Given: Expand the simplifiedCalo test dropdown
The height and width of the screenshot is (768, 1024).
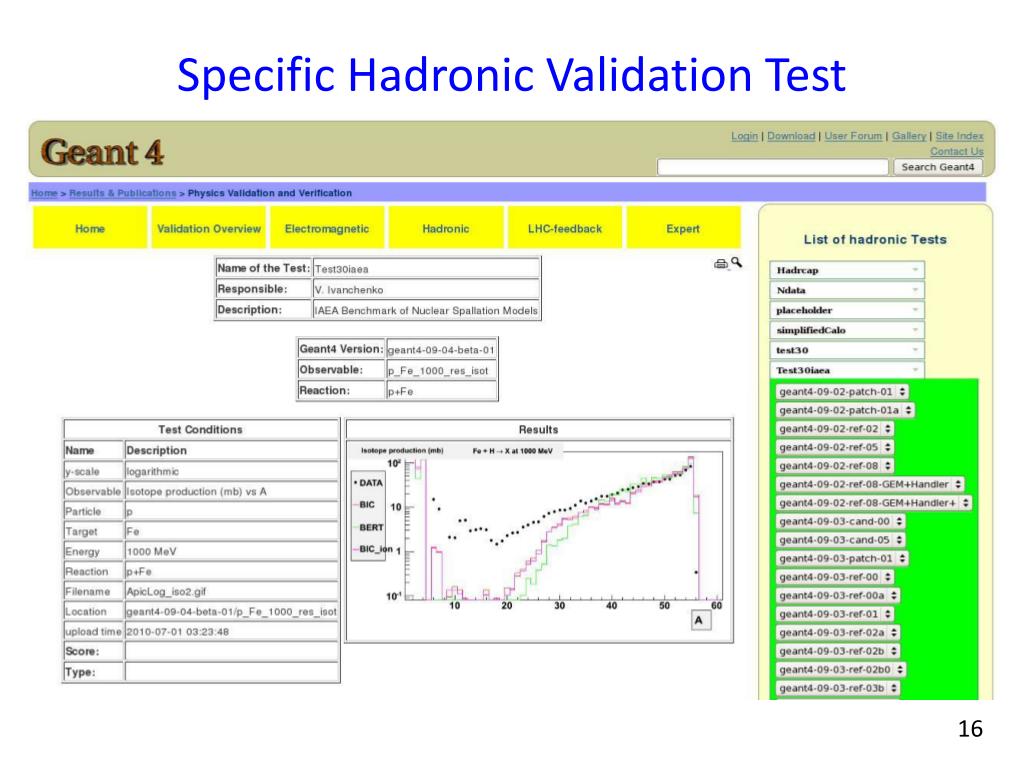Looking at the screenshot, I should tap(847, 330).
